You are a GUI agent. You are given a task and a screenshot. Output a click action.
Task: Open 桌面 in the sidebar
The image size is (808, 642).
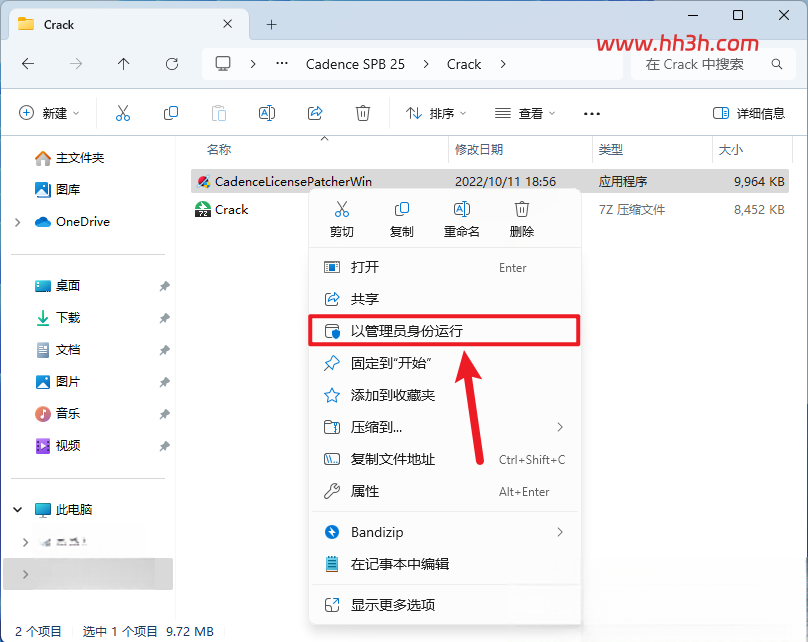(x=57, y=285)
